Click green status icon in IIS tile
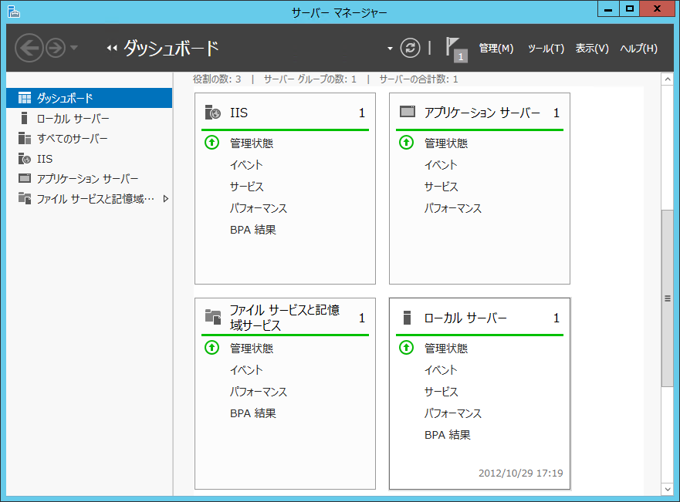 point(212,142)
